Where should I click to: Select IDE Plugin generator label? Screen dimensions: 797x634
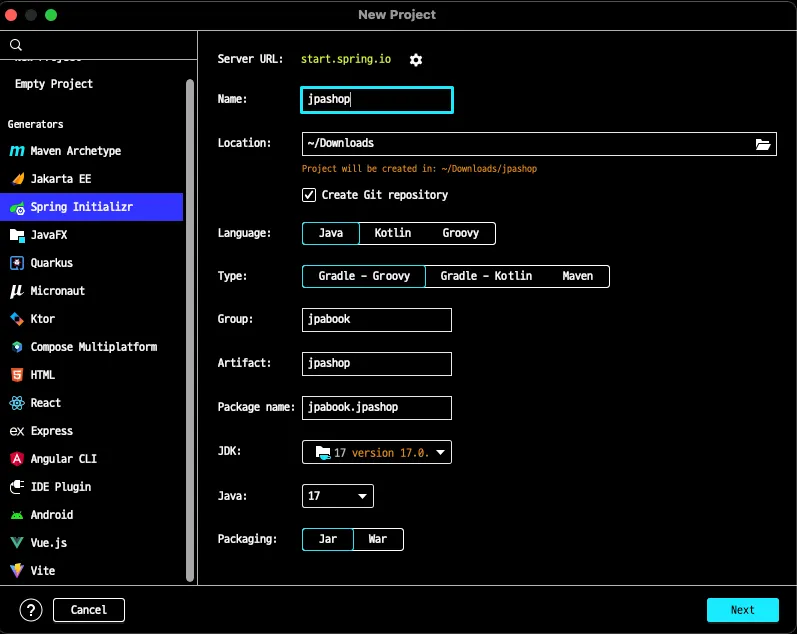coord(61,487)
